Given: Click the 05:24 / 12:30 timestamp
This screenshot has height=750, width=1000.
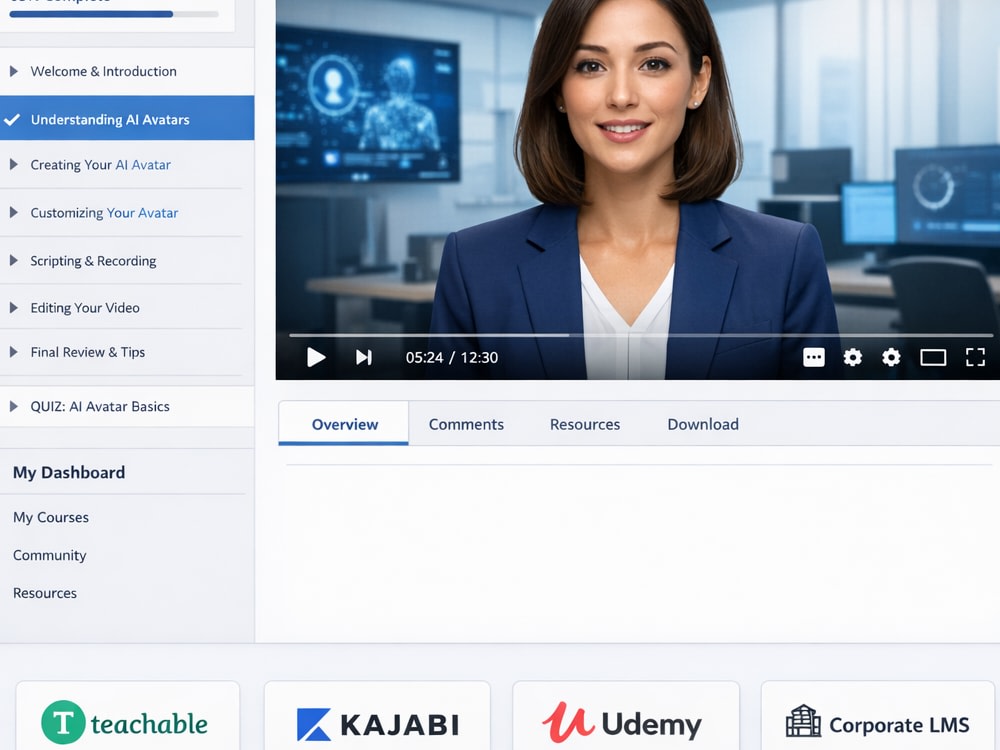Looking at the screenshot, I should [x=452, y=357].
